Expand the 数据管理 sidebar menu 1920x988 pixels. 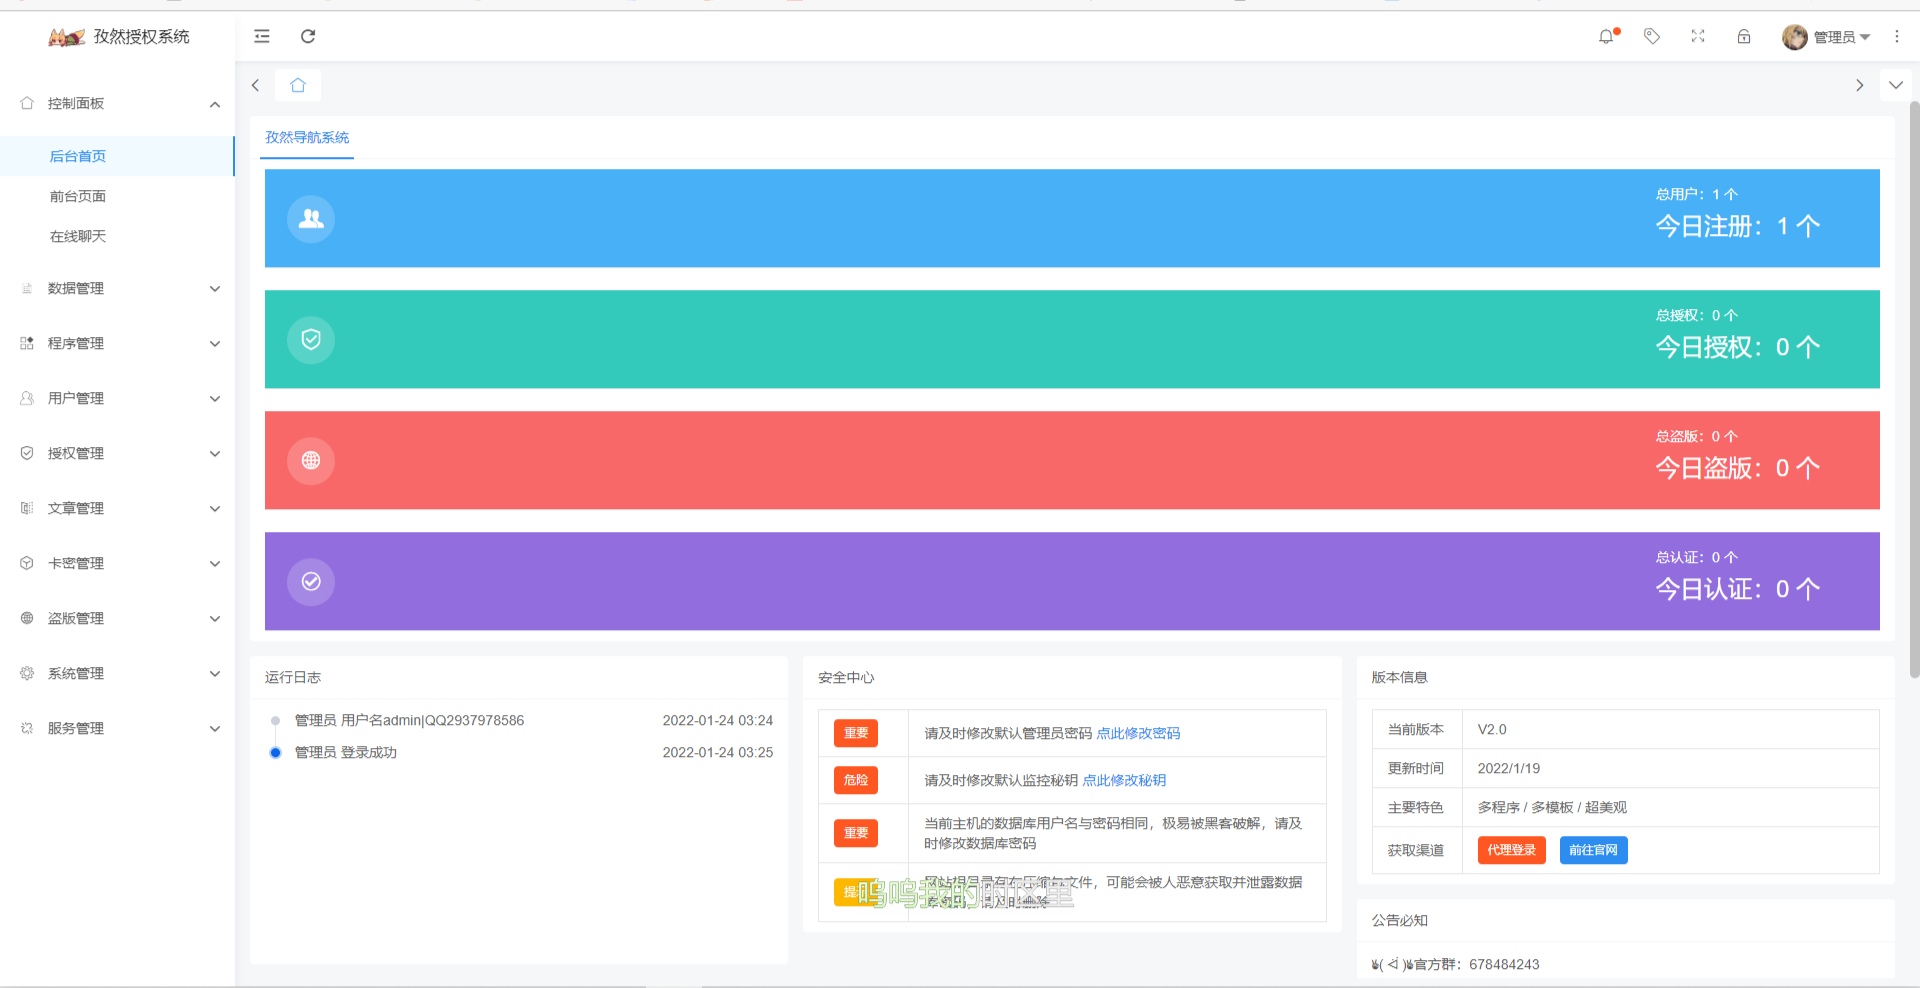point(117,289)
